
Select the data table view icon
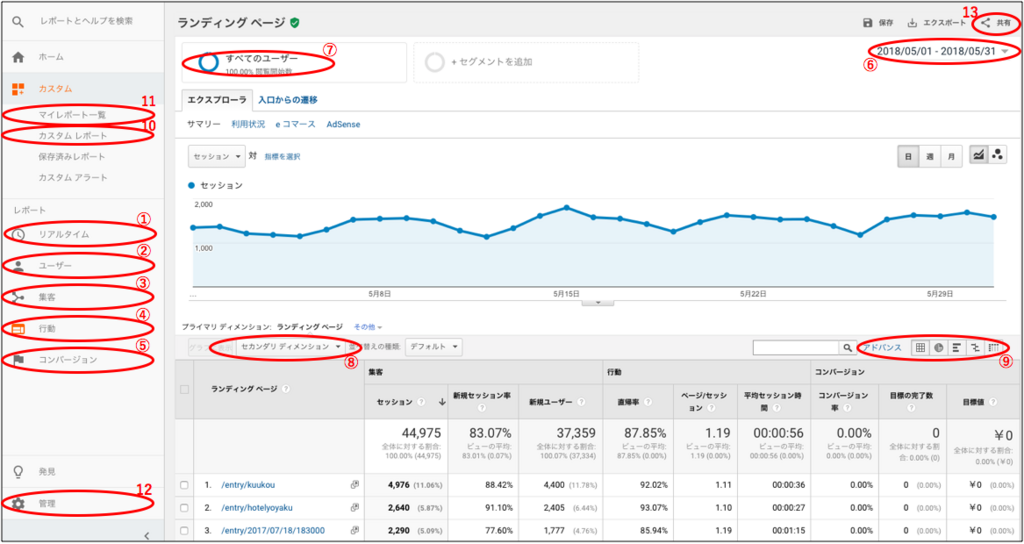point(920,347)
